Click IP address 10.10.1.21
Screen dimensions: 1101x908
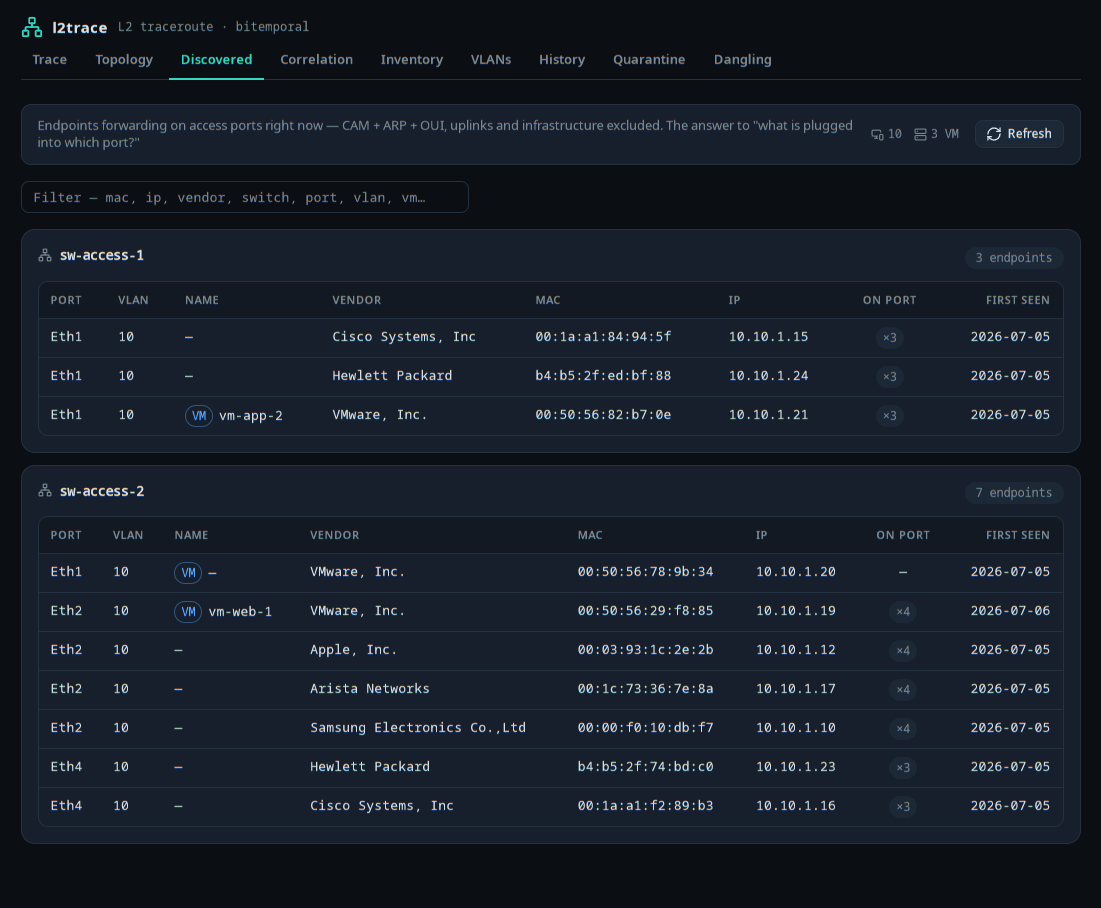(768, 415)
